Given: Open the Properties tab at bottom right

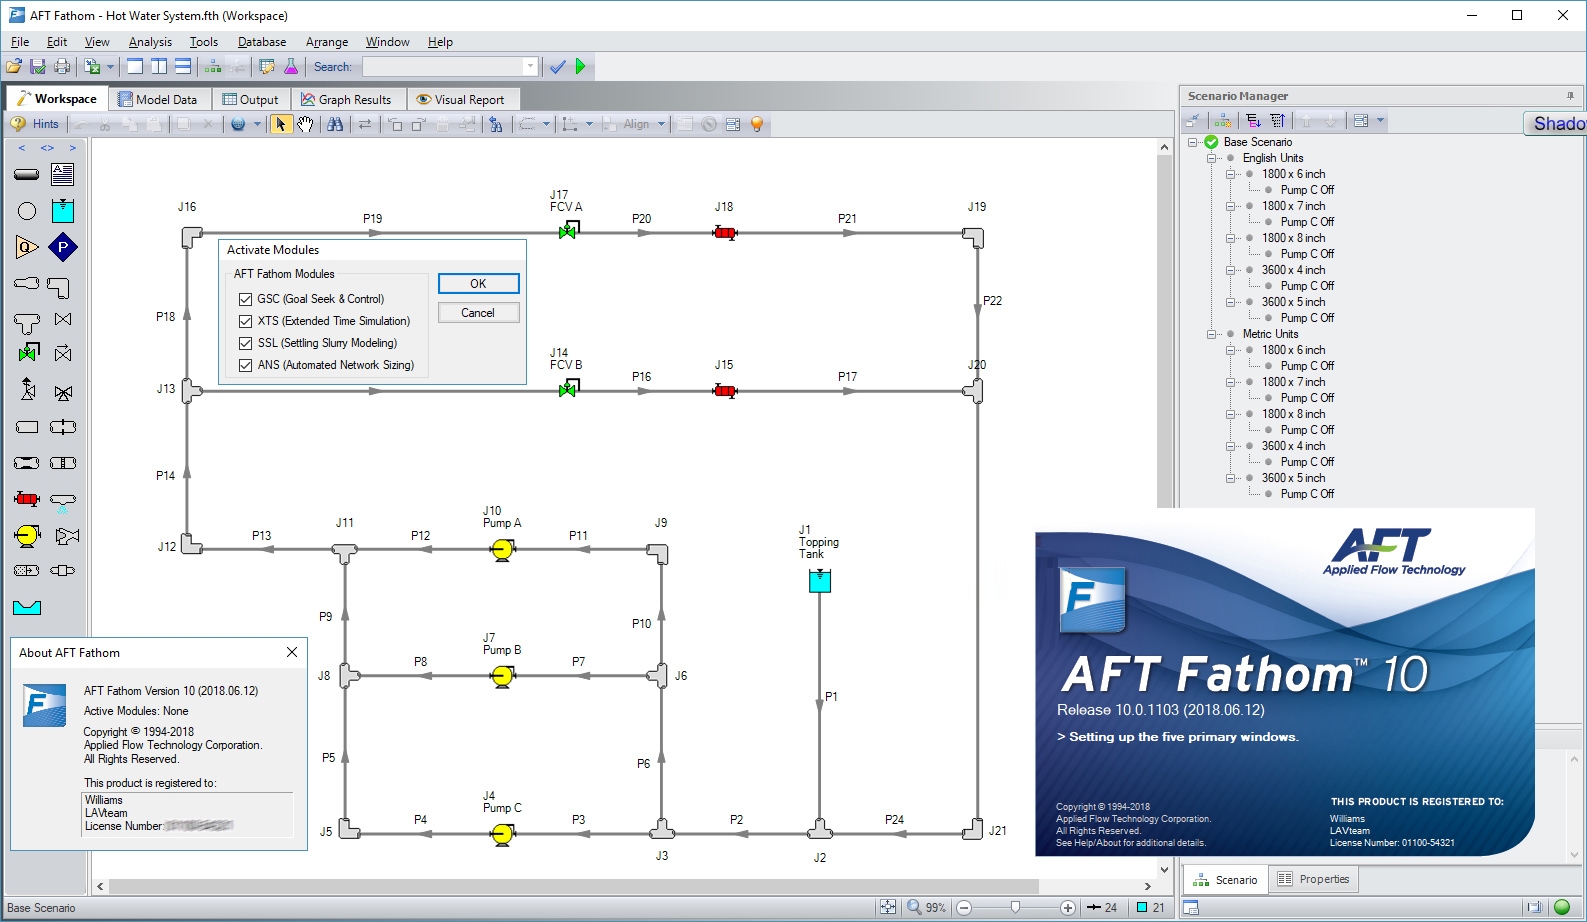Looking at the screenshot, I should [x=1315, y=879].
